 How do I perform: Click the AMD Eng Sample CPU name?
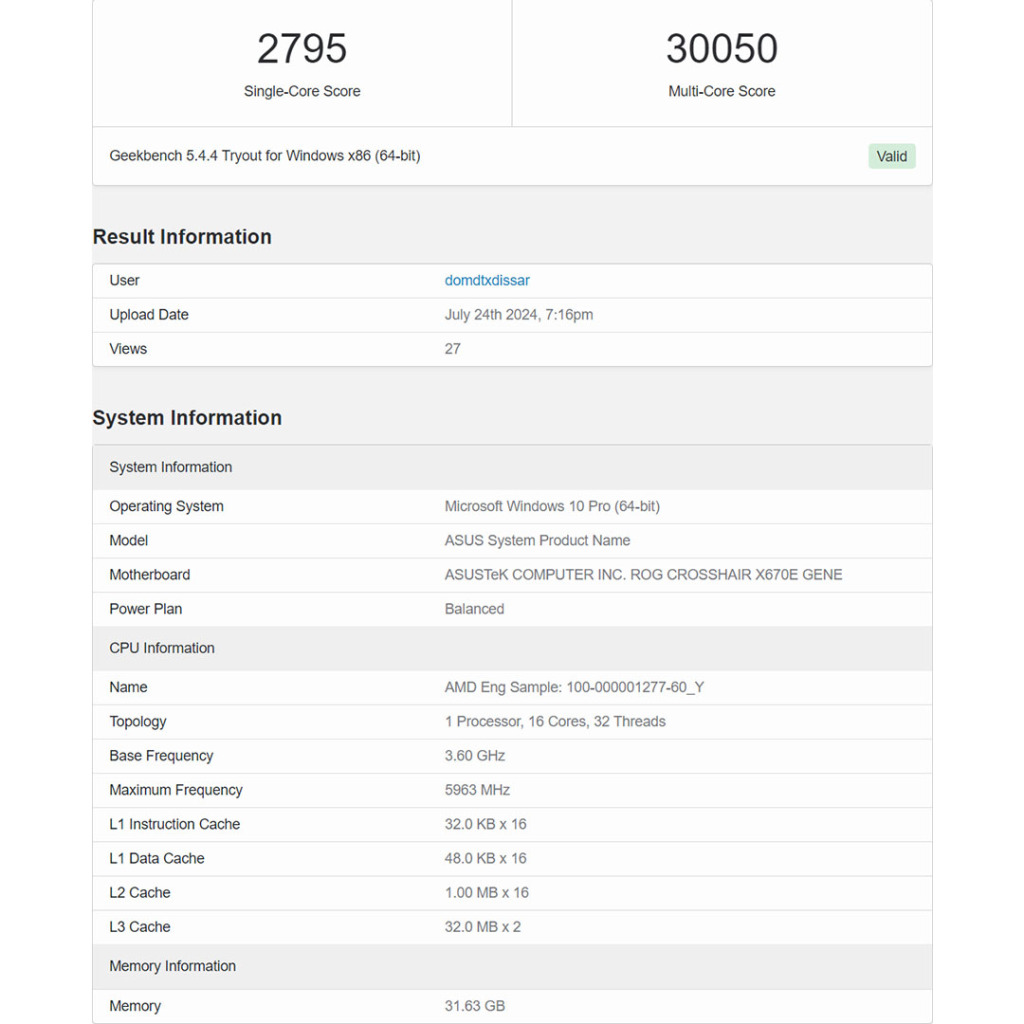tap(574, 687)
